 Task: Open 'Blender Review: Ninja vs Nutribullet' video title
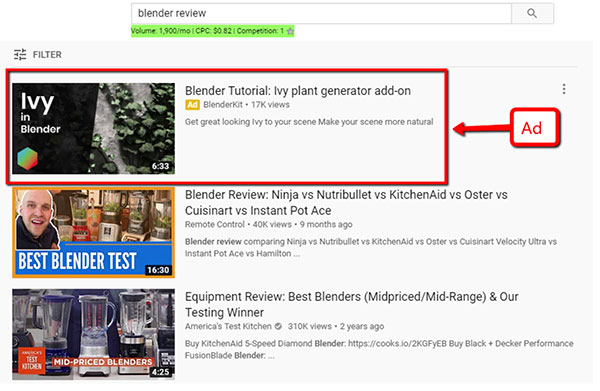point(346,203)
